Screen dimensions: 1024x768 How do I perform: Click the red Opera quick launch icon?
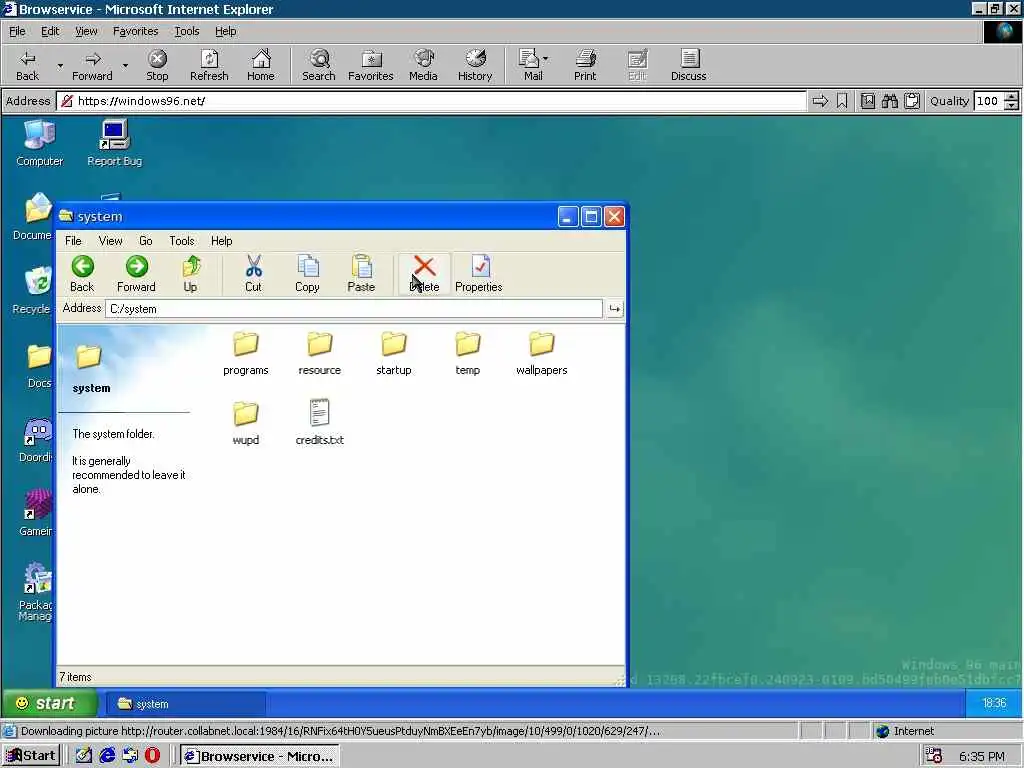(152, 756)
